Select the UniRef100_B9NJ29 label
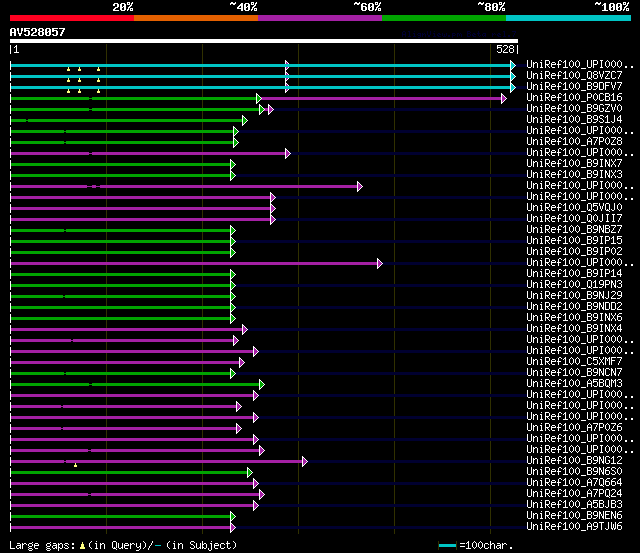The width and height of the screenshot is (640, 553). pos(574,296)
